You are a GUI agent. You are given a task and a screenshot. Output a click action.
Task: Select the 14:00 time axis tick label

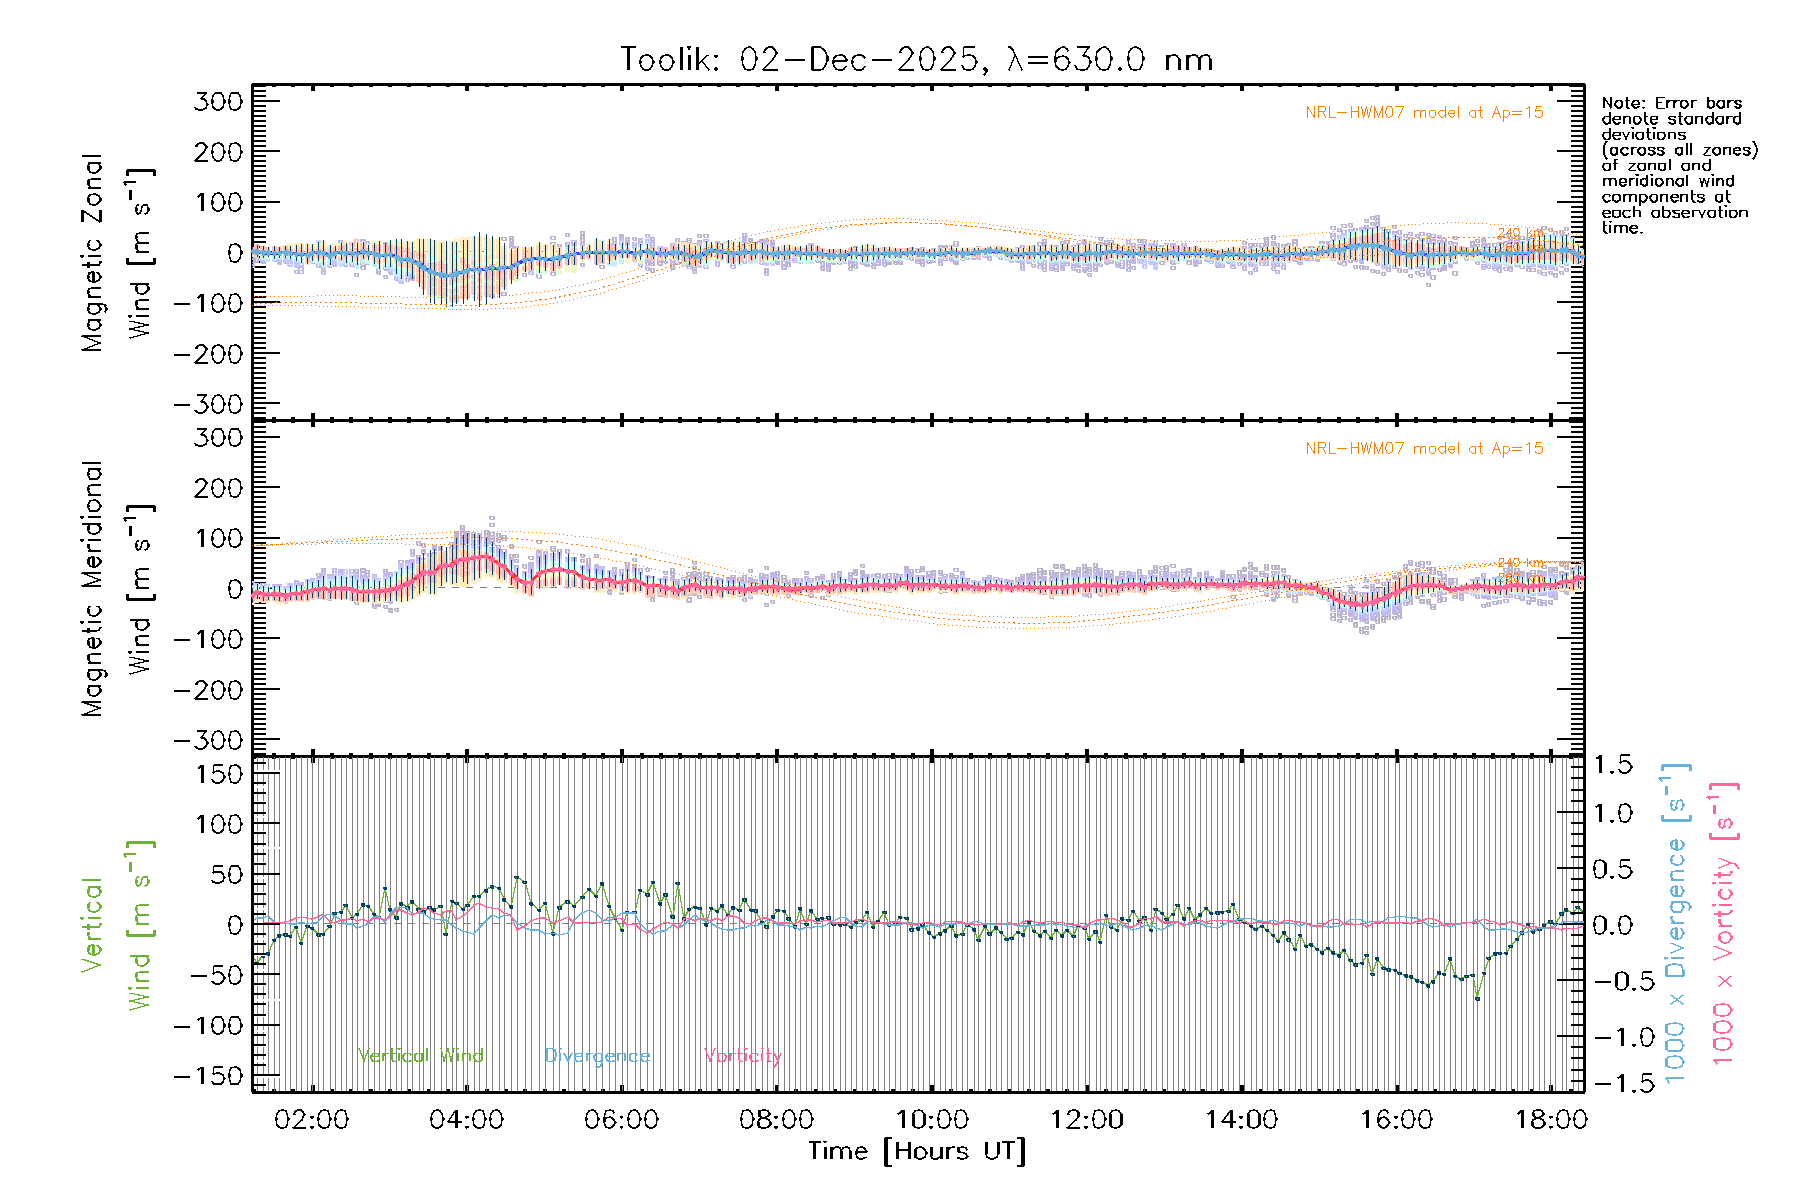[x=1241, y=1120]
